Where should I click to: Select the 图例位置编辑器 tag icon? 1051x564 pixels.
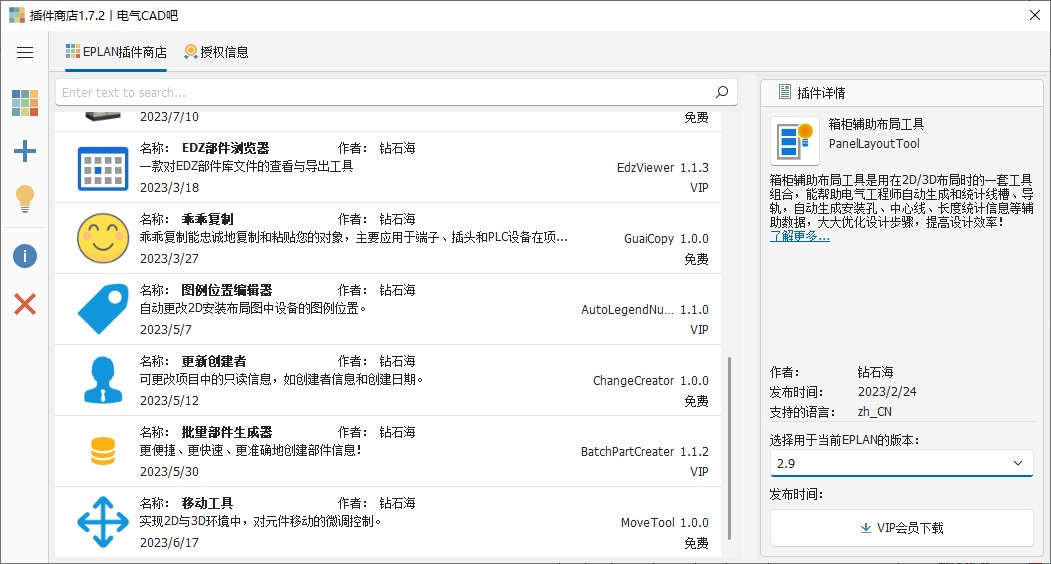103,309
